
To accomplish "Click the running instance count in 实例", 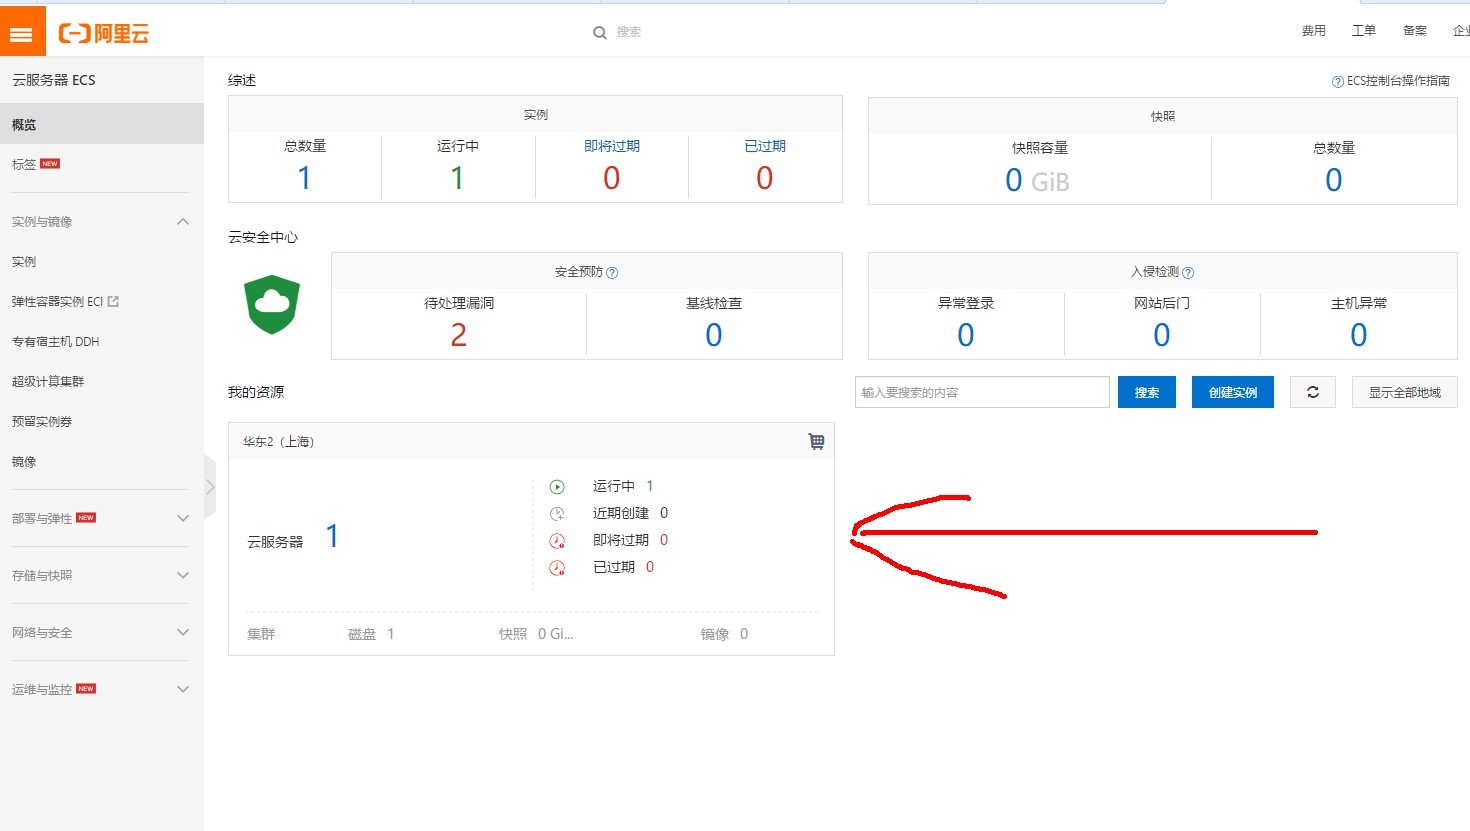I will click(457, 178).
